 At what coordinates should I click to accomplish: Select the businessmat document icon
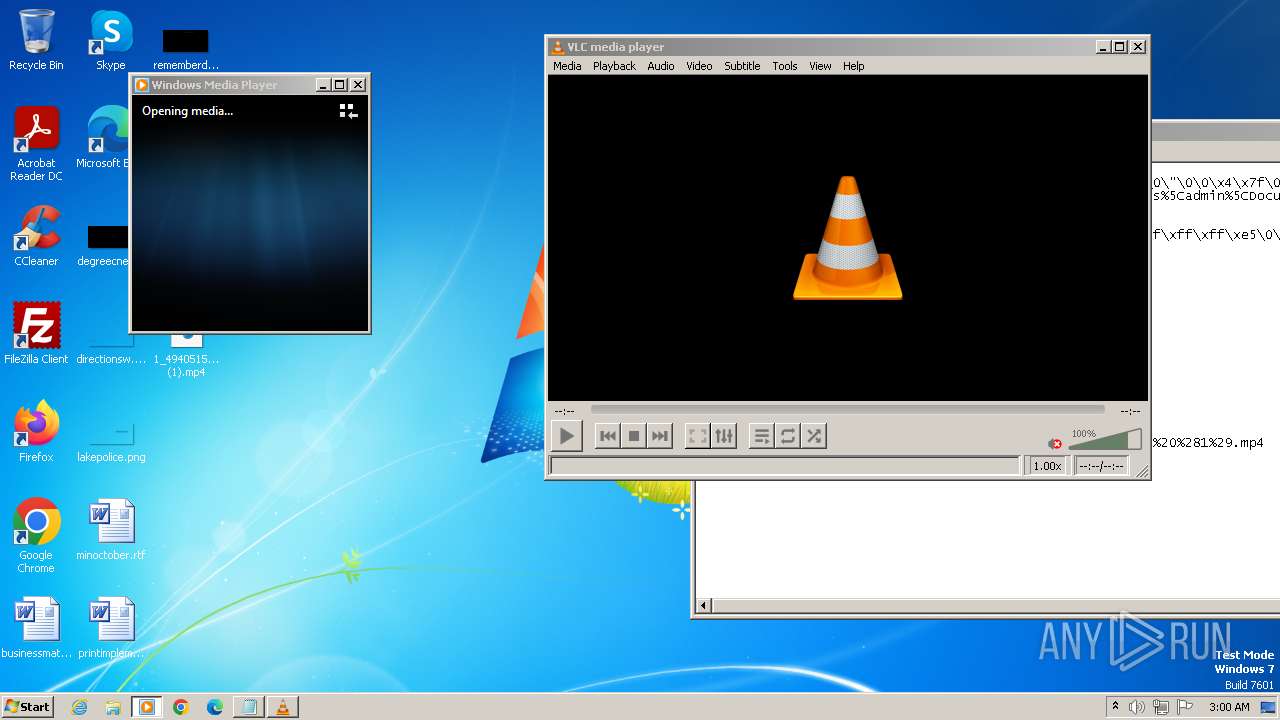(x=36, y=629)
